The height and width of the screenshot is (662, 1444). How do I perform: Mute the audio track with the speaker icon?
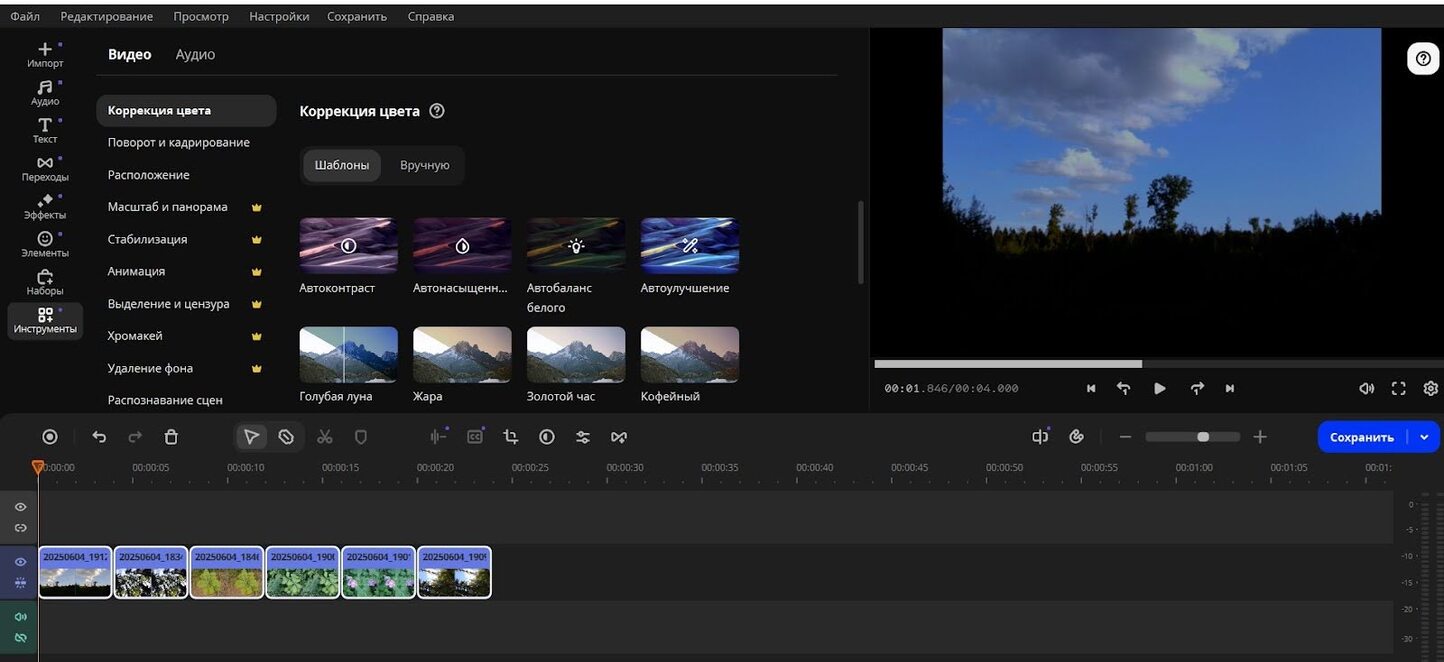click(x=20, y=617)
